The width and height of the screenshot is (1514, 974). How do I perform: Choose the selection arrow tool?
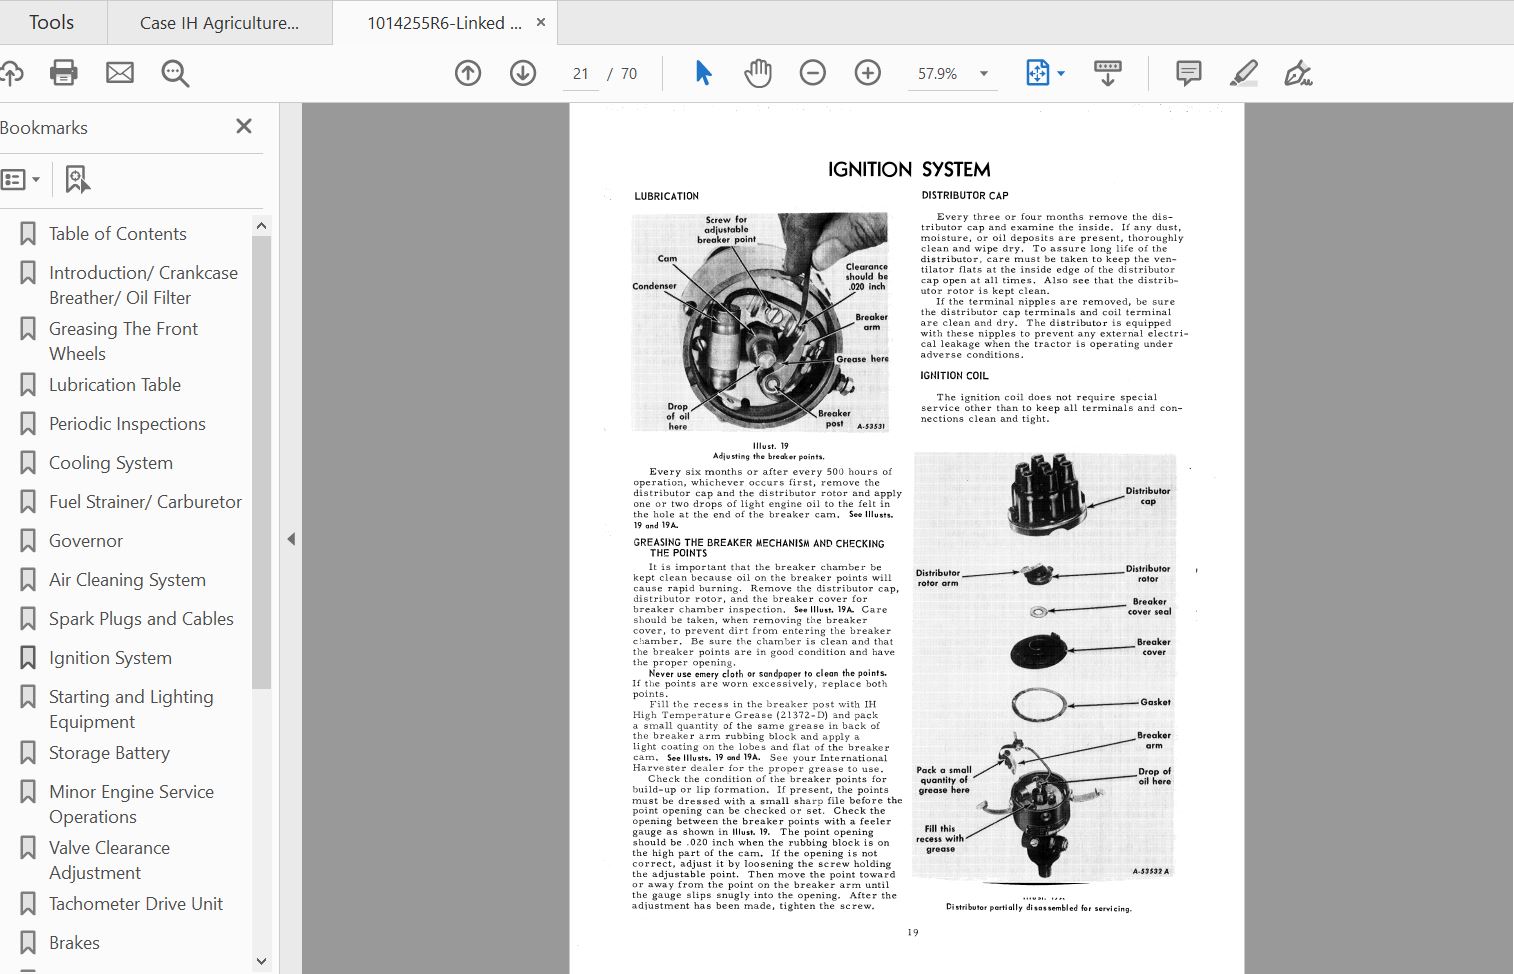[704, 73]
